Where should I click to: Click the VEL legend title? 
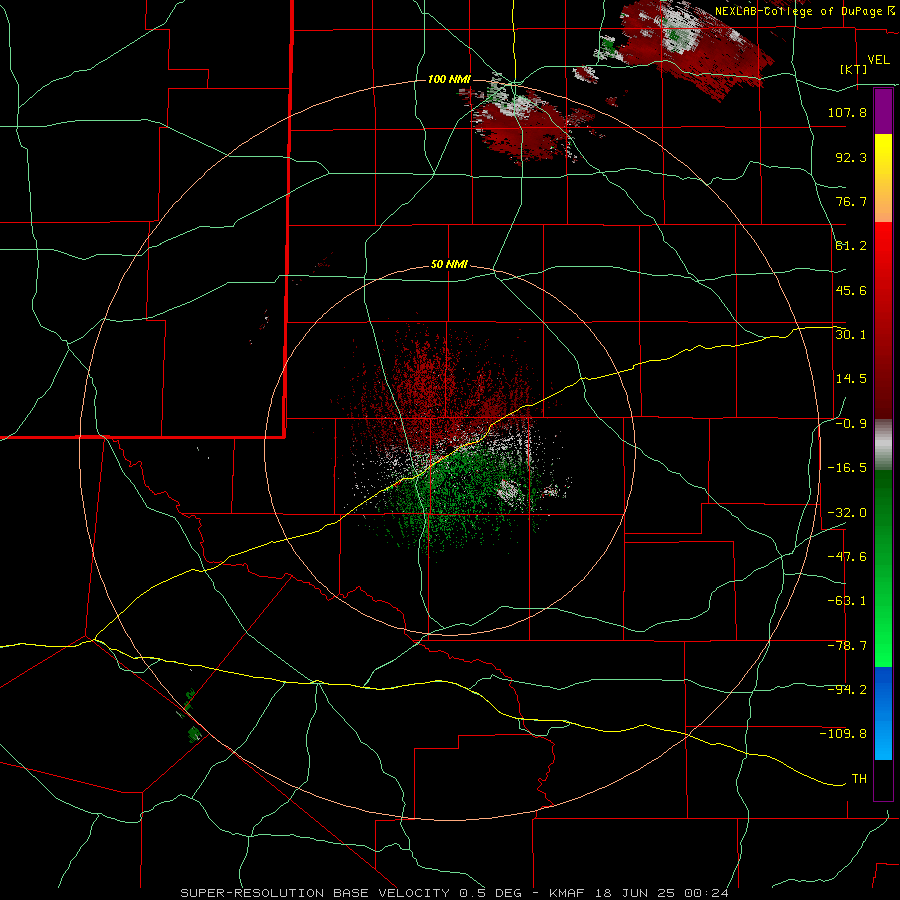pos(878,60)
